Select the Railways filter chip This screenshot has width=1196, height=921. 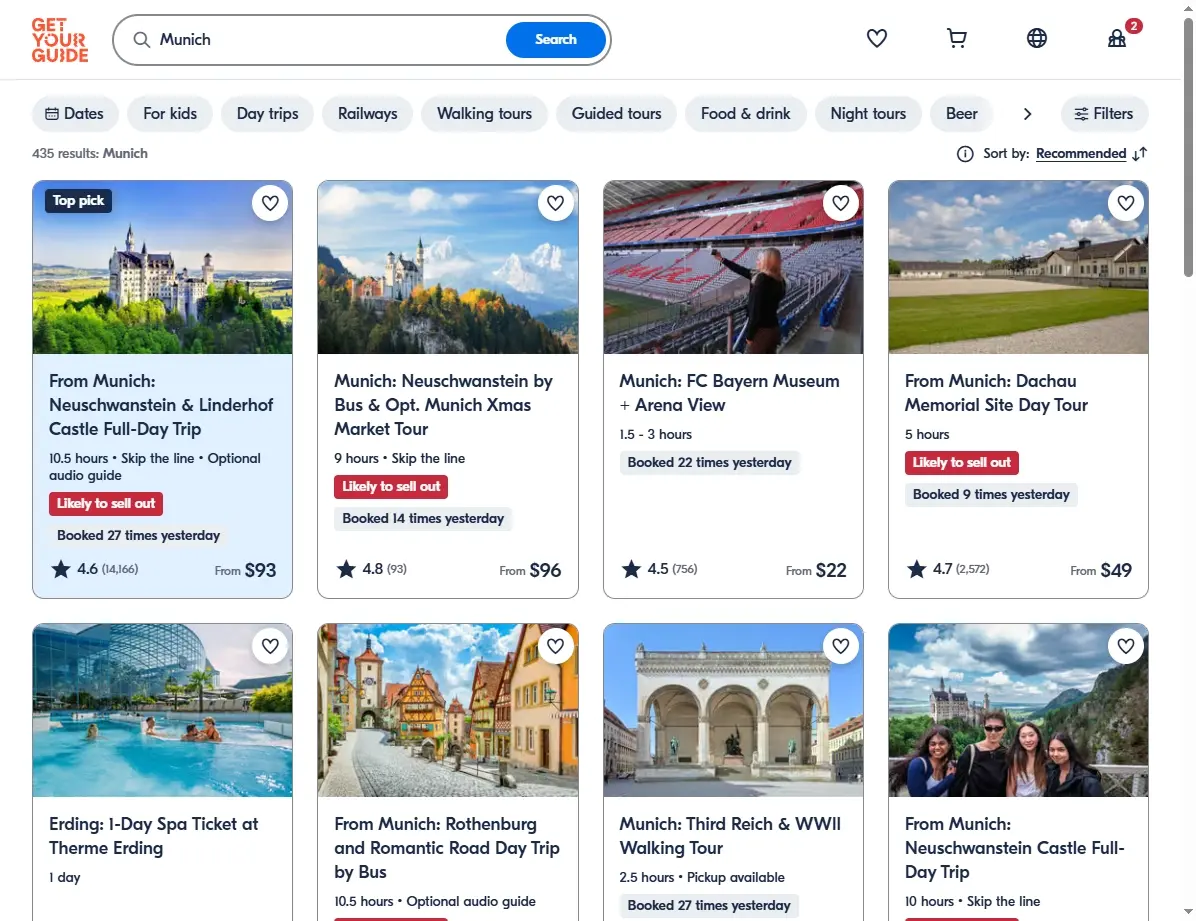[368, 114]
